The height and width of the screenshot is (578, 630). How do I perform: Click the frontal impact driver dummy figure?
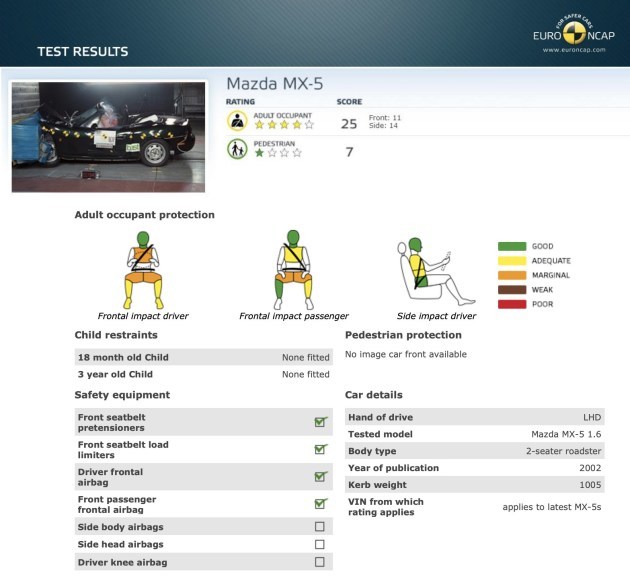tap(143, 270)
